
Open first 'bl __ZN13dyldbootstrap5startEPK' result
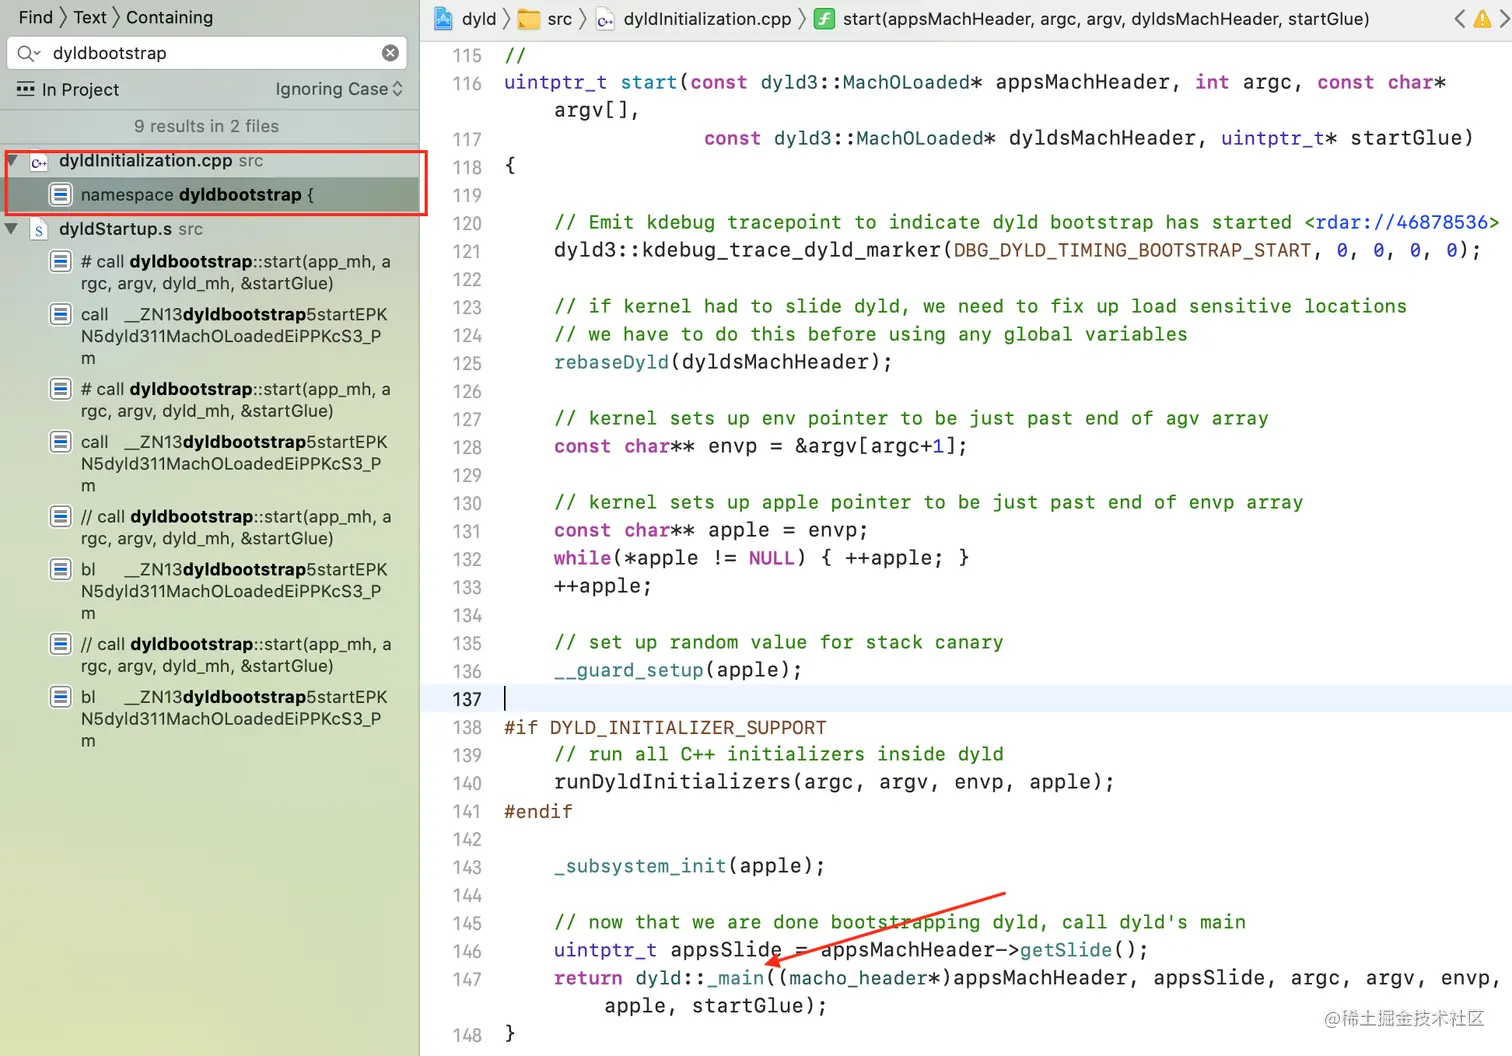(233, 591)
